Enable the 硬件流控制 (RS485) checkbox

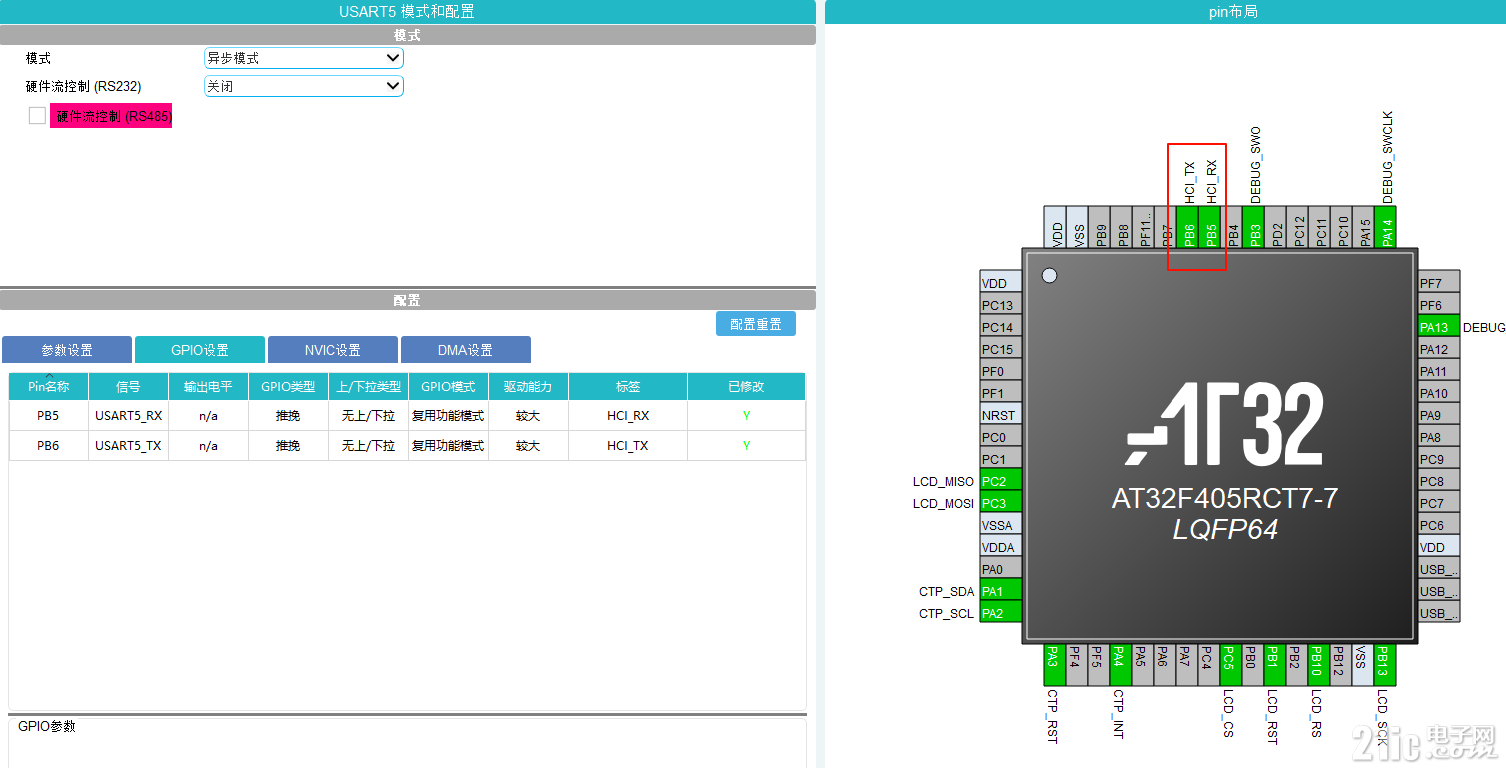coord(37,116)
